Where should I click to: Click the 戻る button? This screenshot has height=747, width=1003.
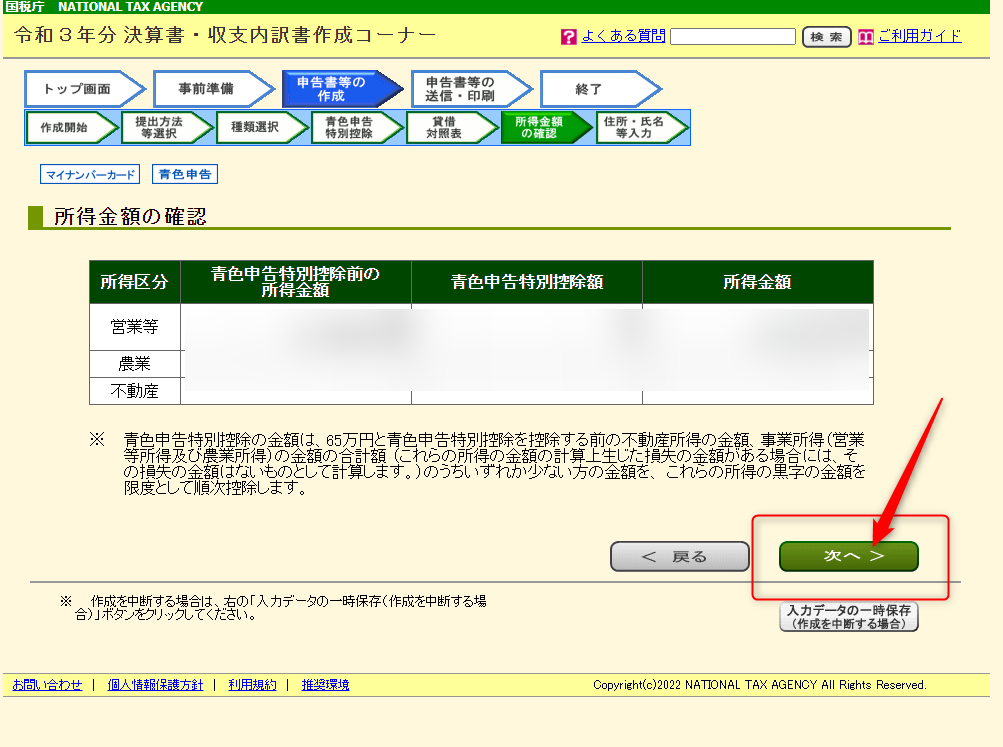click(x=679, y=557)
